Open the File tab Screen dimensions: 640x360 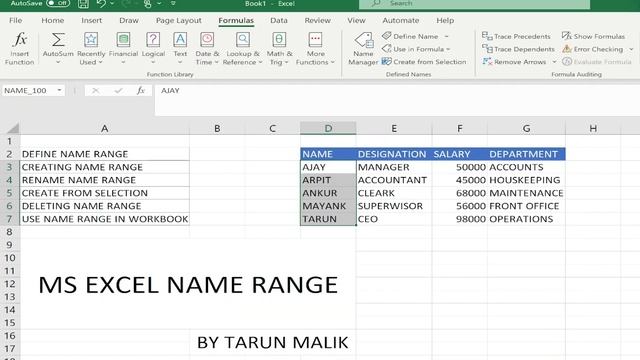pyautogui.click(x=16, y=20)
